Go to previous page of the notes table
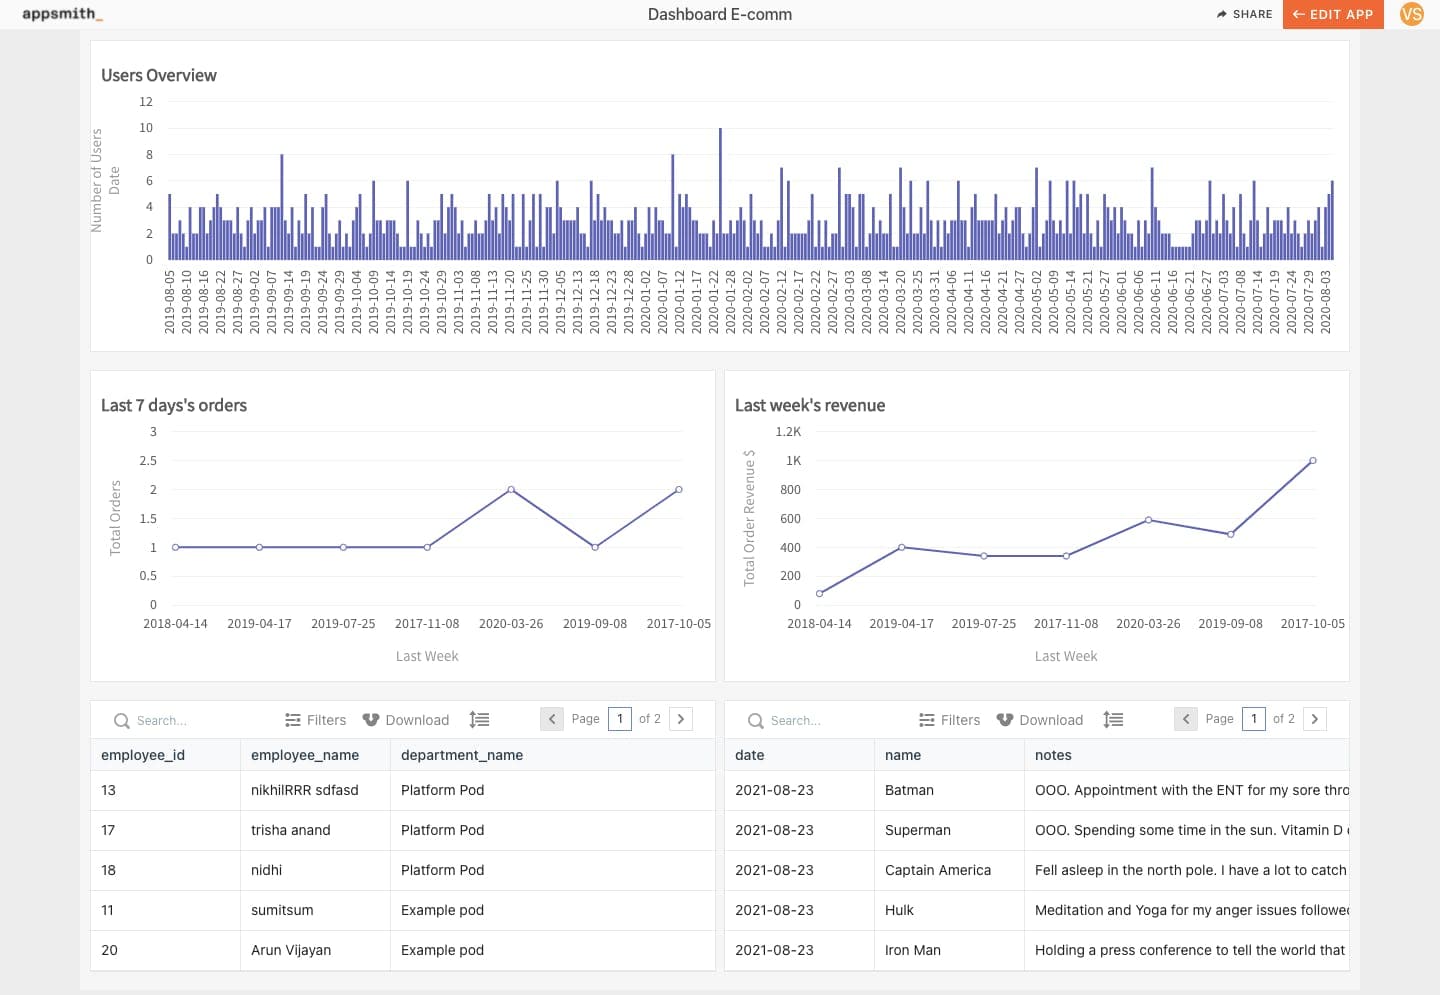This screenshot has width=1440, height=995. click(x=1185, y=718)
